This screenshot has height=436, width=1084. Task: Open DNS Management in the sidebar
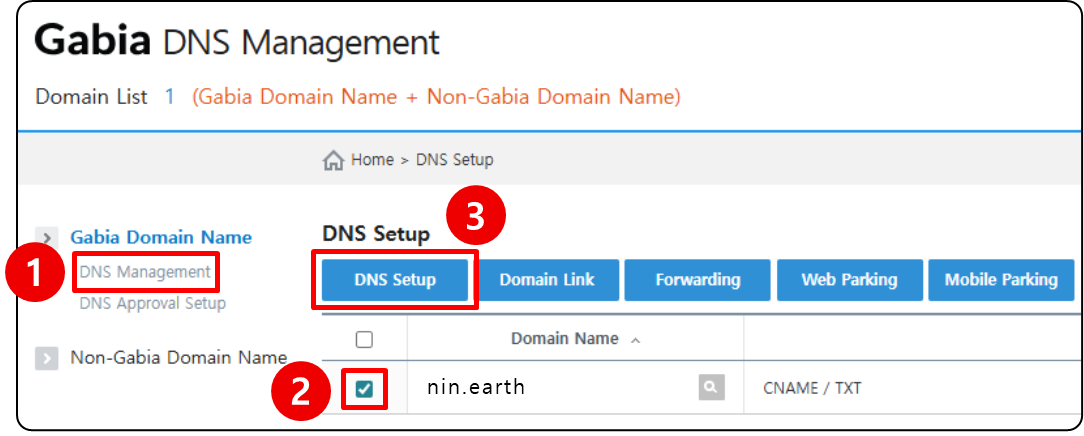point(145,272)
